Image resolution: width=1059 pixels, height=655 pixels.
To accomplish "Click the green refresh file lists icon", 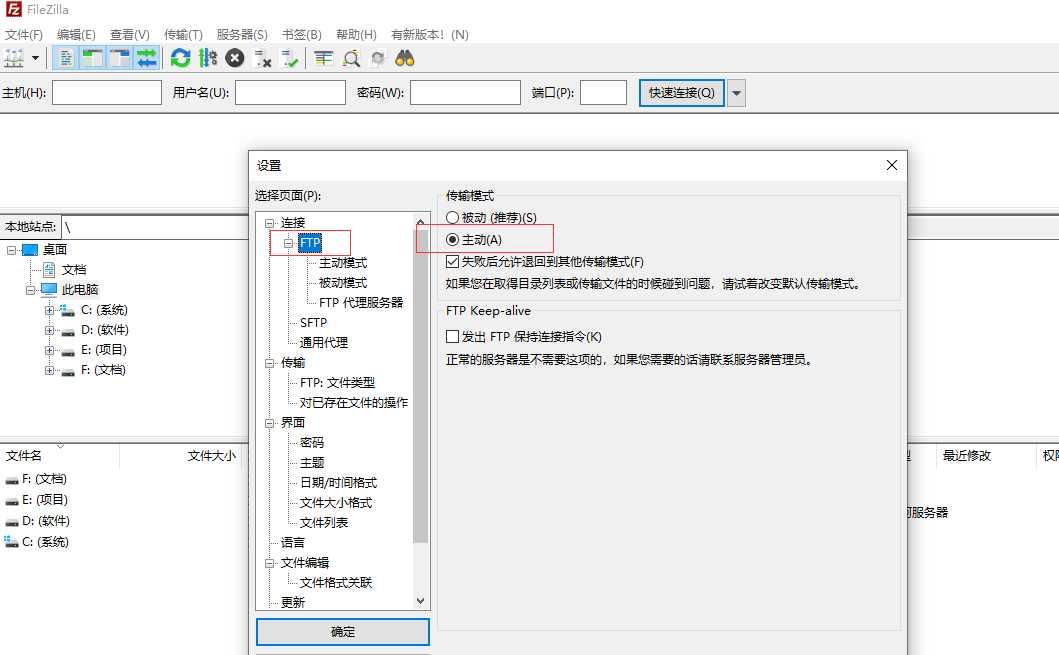I will pos(180,59).
